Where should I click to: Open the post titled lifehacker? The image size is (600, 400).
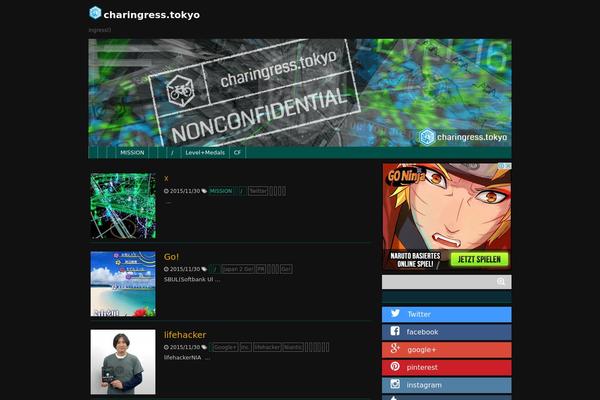tap(185, 335)
